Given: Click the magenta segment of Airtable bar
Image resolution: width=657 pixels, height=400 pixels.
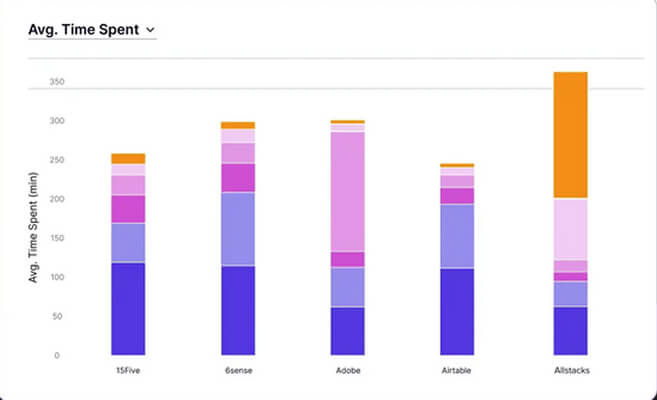Looking at the screenshot, I should coord(457,196).
